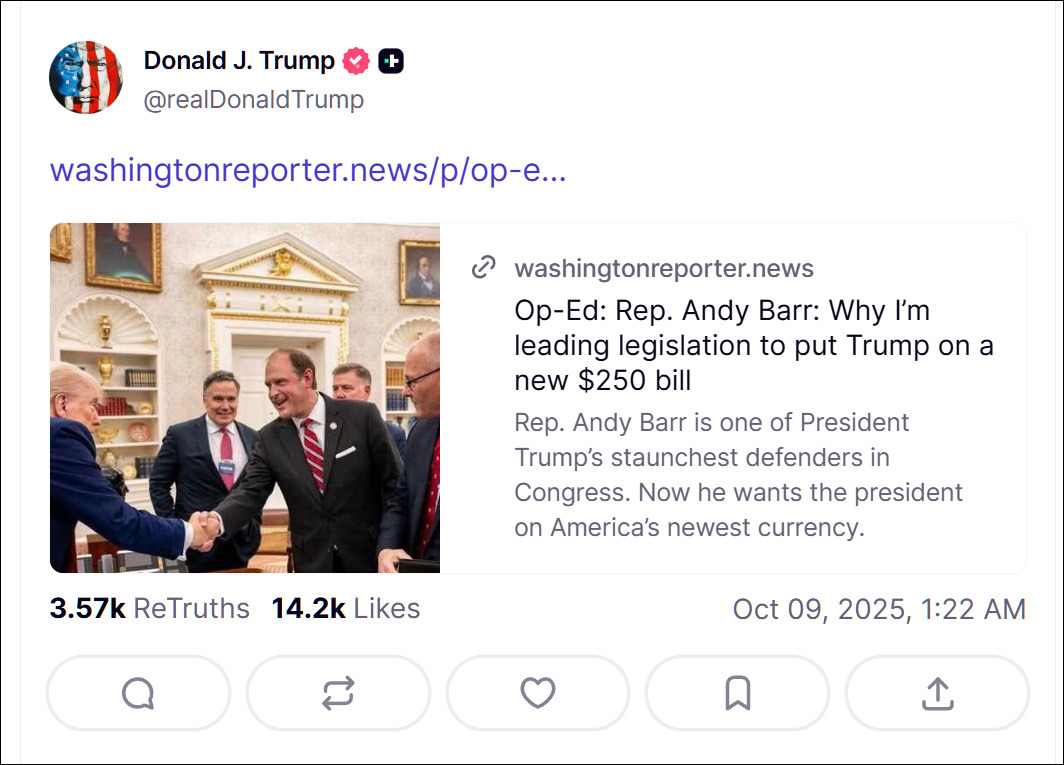The width and height of the screenshot is (1064, 765).
Task: Click the article description about America's newest currency
Action: coord(739,475)
